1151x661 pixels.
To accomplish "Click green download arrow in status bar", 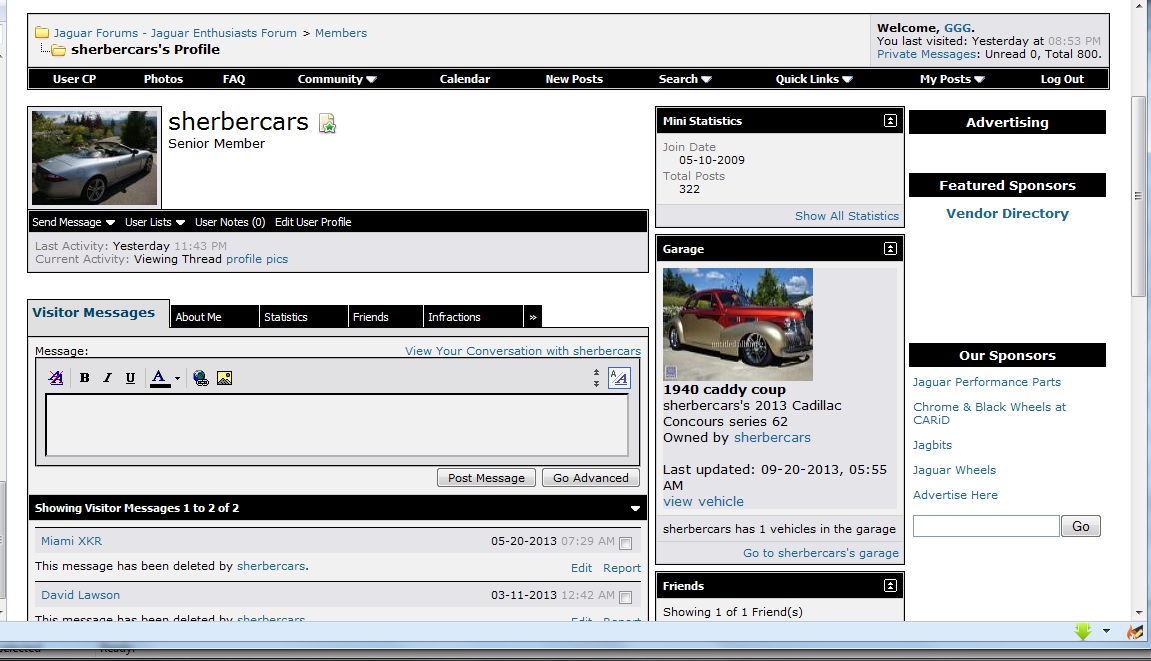I will (x=1083, y=631).
